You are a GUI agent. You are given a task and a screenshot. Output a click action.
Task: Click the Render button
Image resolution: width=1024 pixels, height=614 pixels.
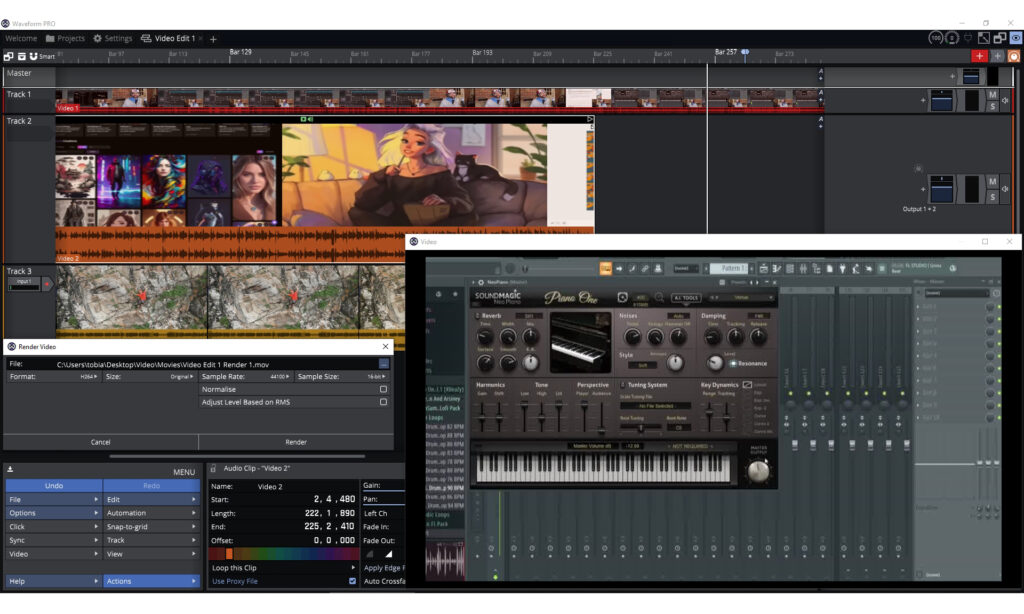[296, 442]
